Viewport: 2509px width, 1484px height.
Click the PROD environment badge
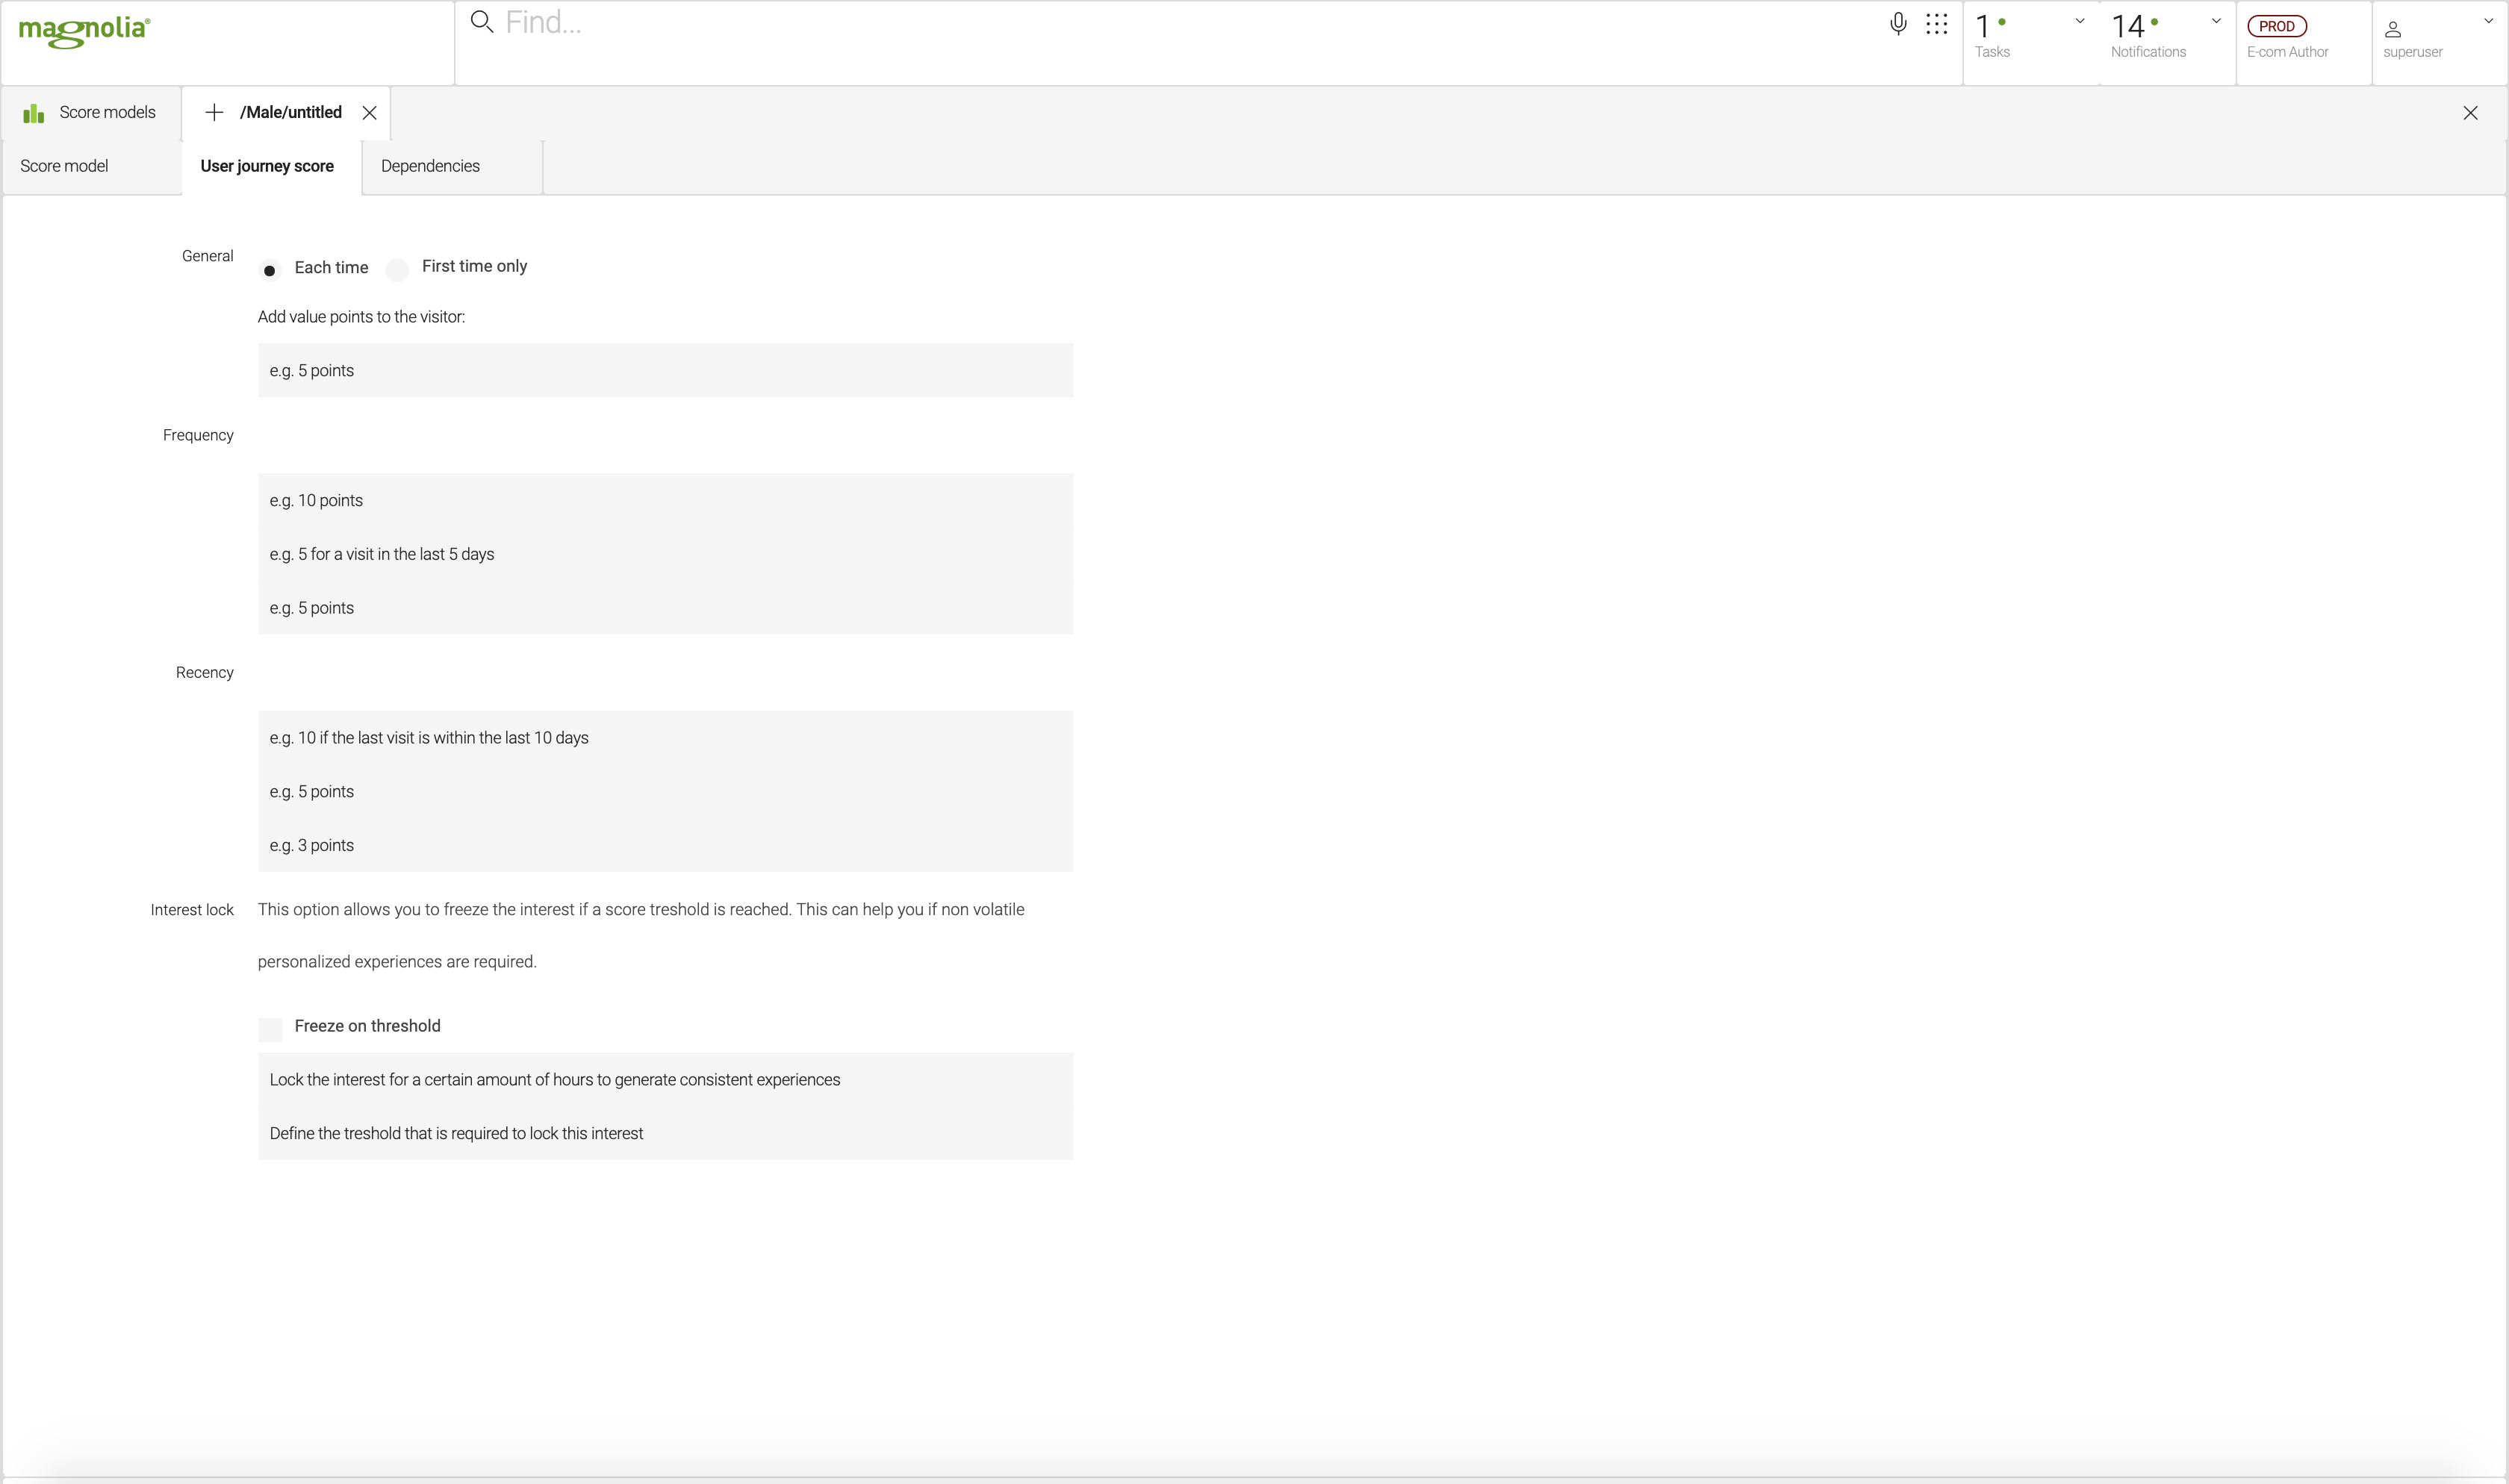[x=2276, y=27]
